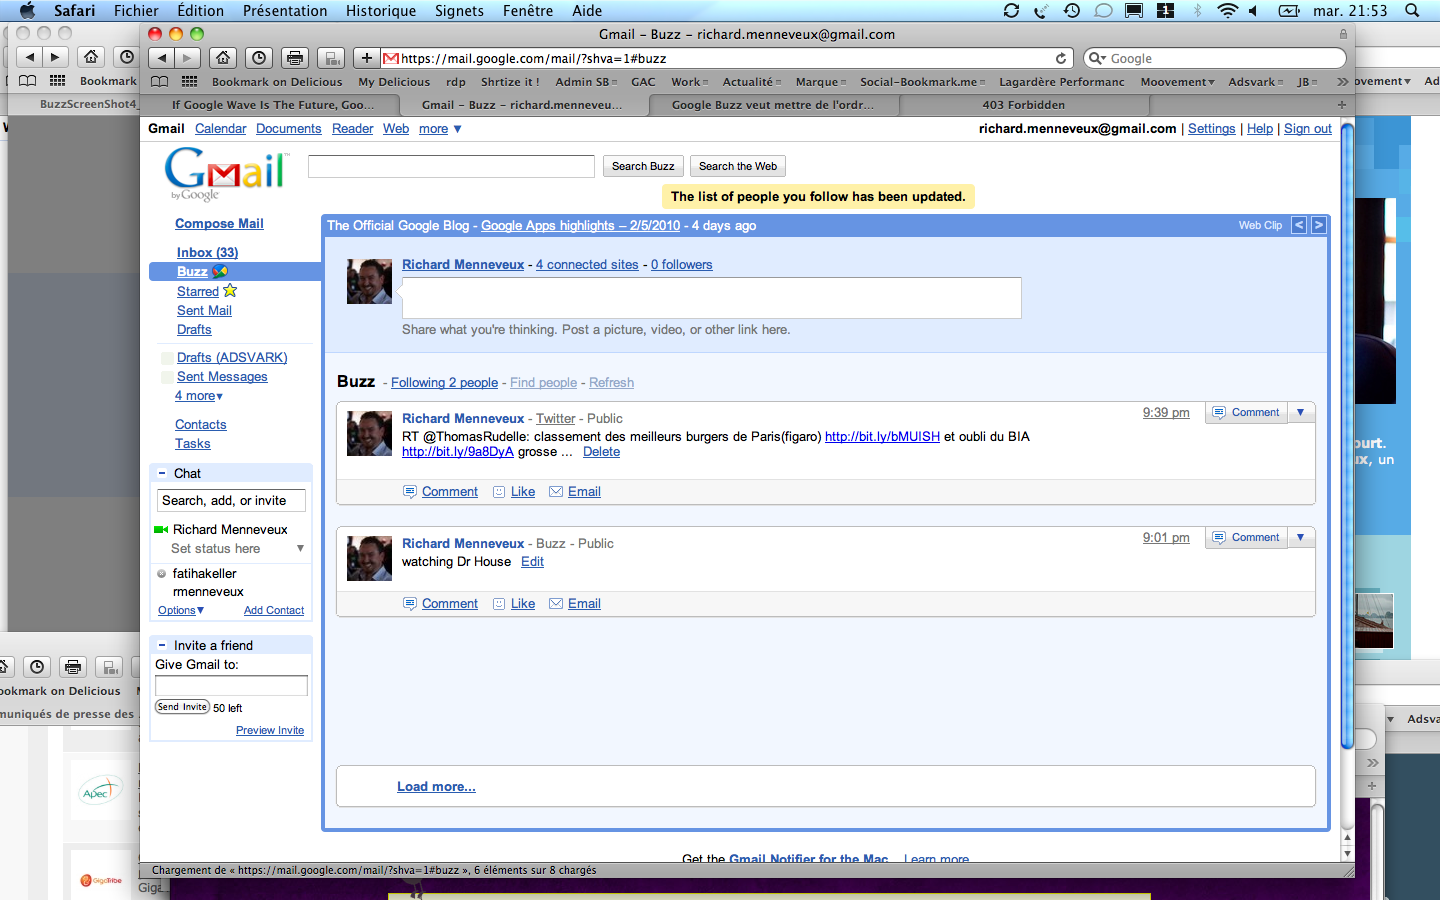The height and width of the screenshot is (900, 1440).
Task: Open the Safari home page icon
Action: [224, 58]
